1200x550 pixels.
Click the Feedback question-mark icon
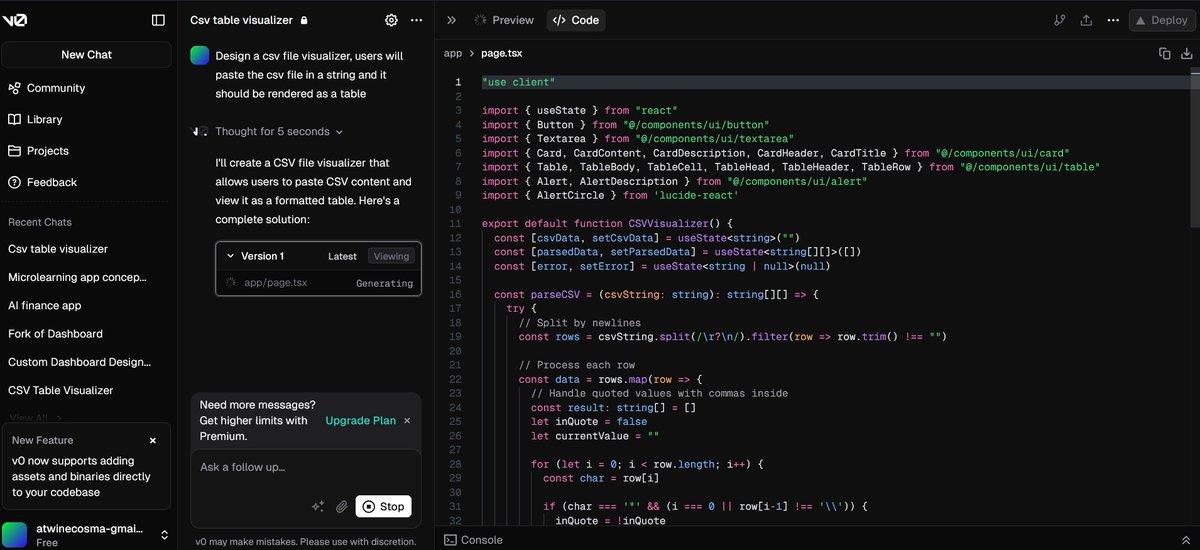pyautogui.click(x=14, y=182)
